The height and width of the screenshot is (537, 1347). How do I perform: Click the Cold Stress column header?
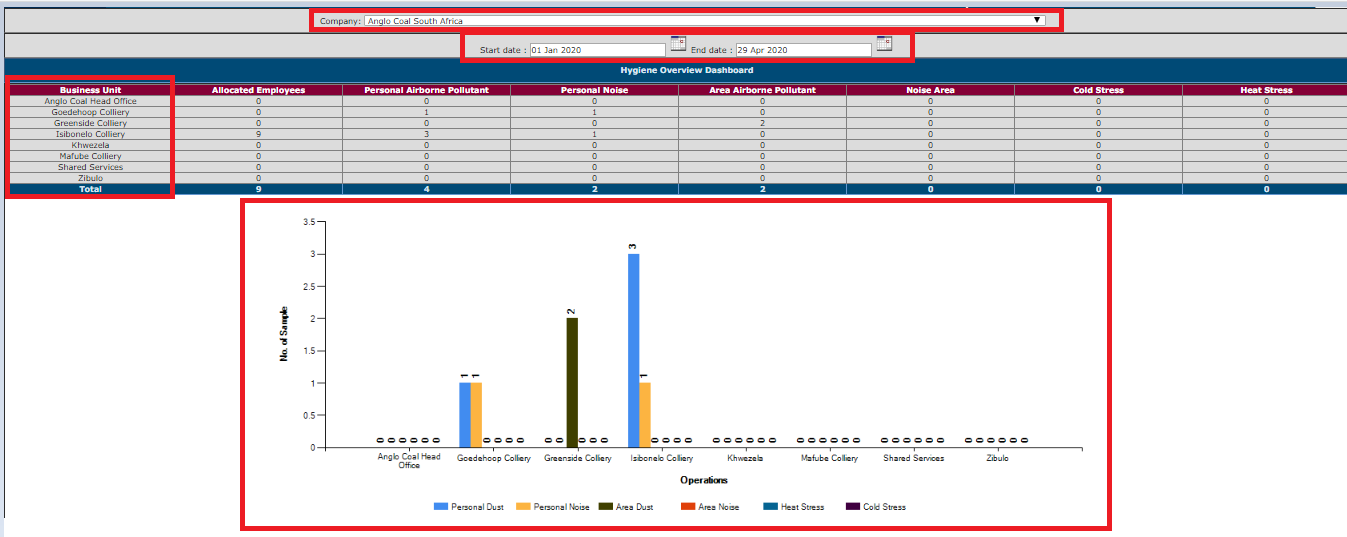[x=1098, y=90]
